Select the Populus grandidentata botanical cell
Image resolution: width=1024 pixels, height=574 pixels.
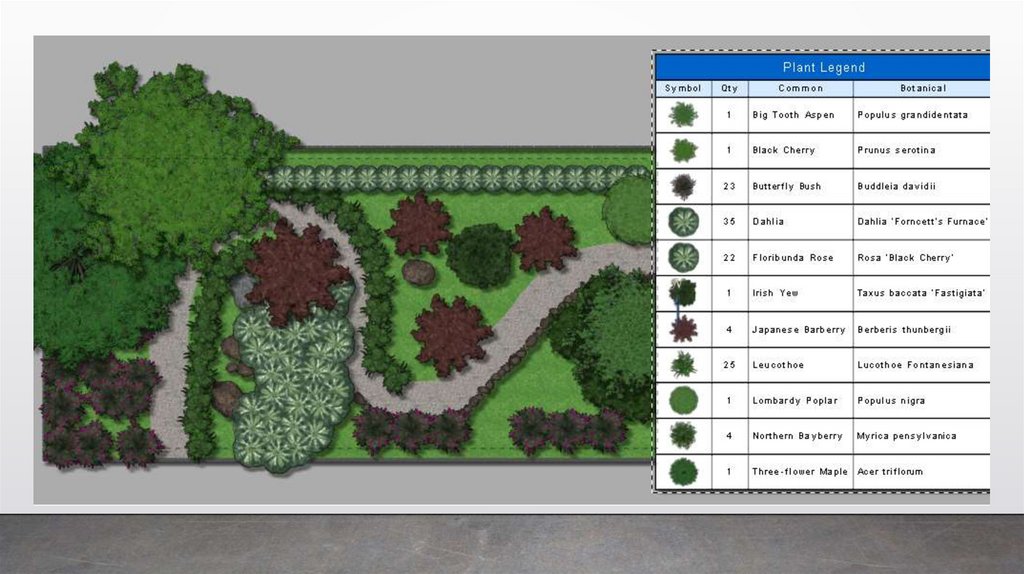pos(922,115)
